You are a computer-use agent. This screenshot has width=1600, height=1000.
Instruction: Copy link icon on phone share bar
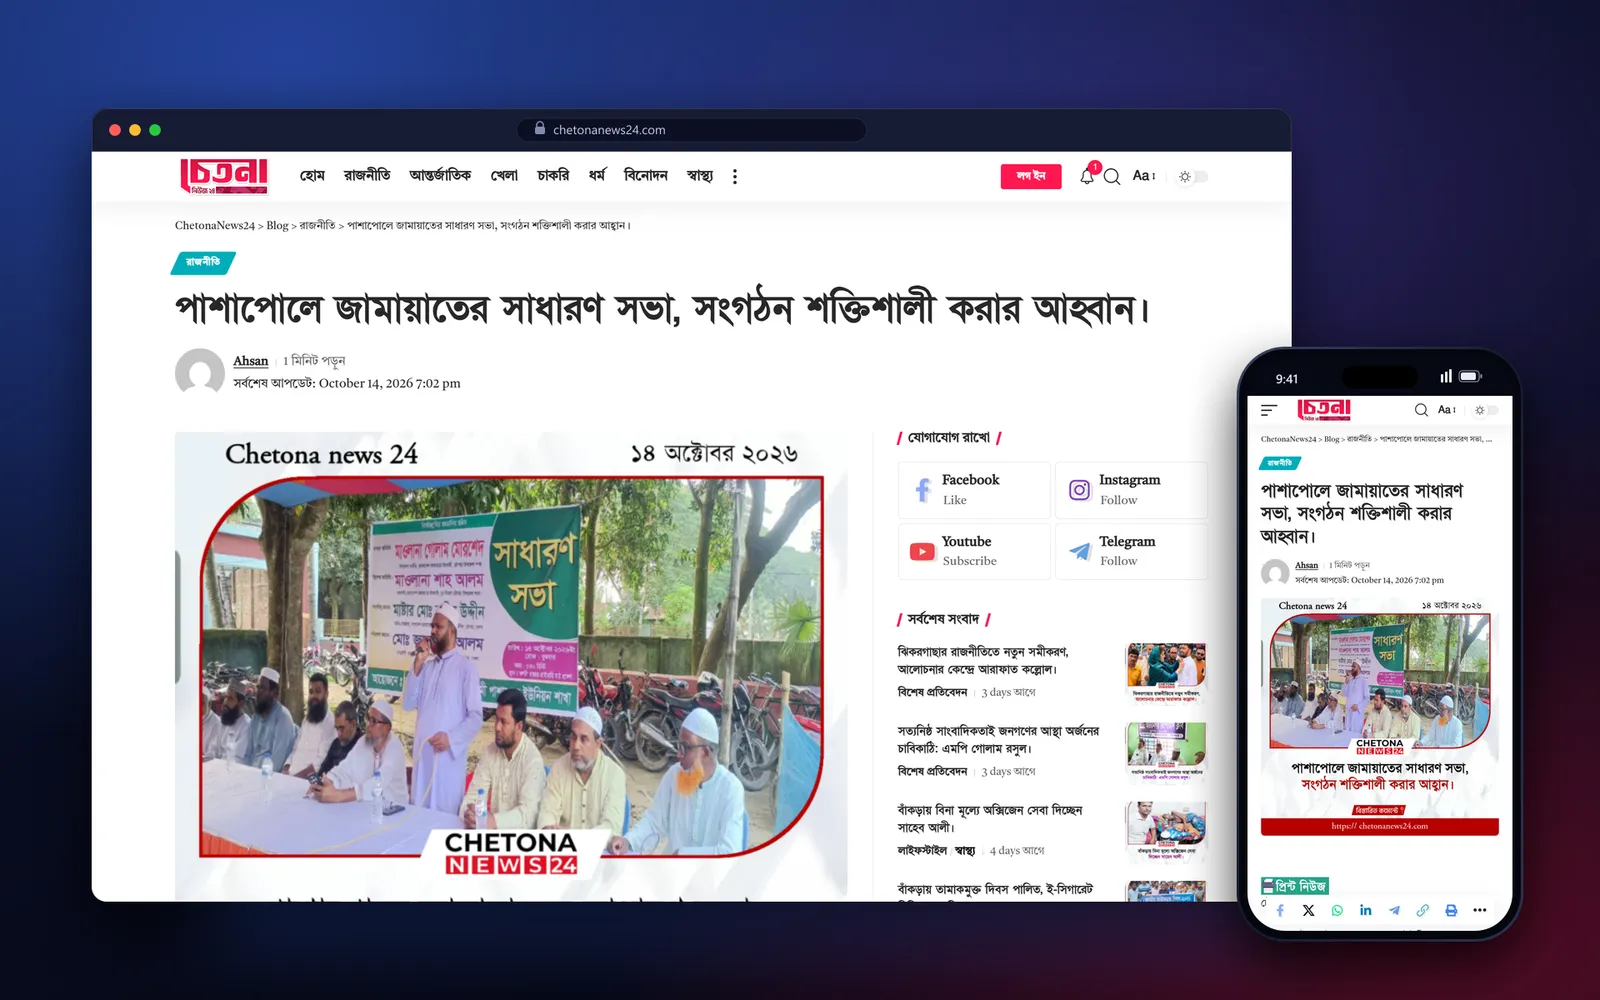(x=1423, y=910)
